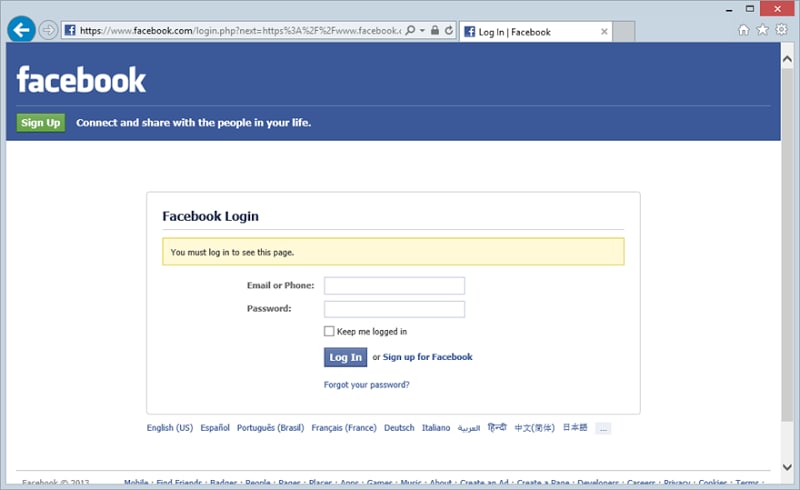This screenshot has height=490, width=800.
Task: Select the Arabic language link
Action: pyautogui.click(x=468, y=428)
